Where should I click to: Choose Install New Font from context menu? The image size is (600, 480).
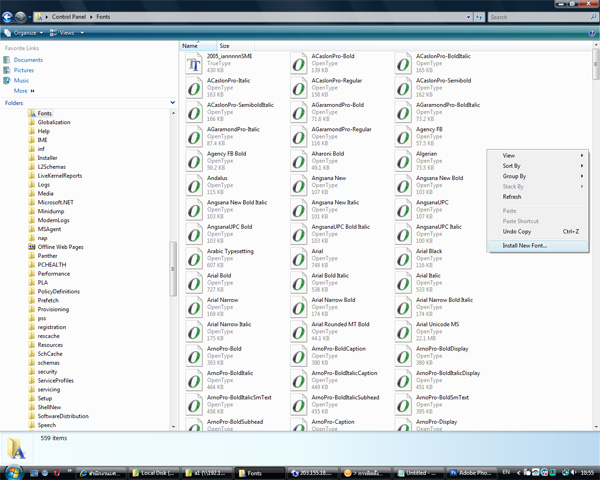point(538,246)
